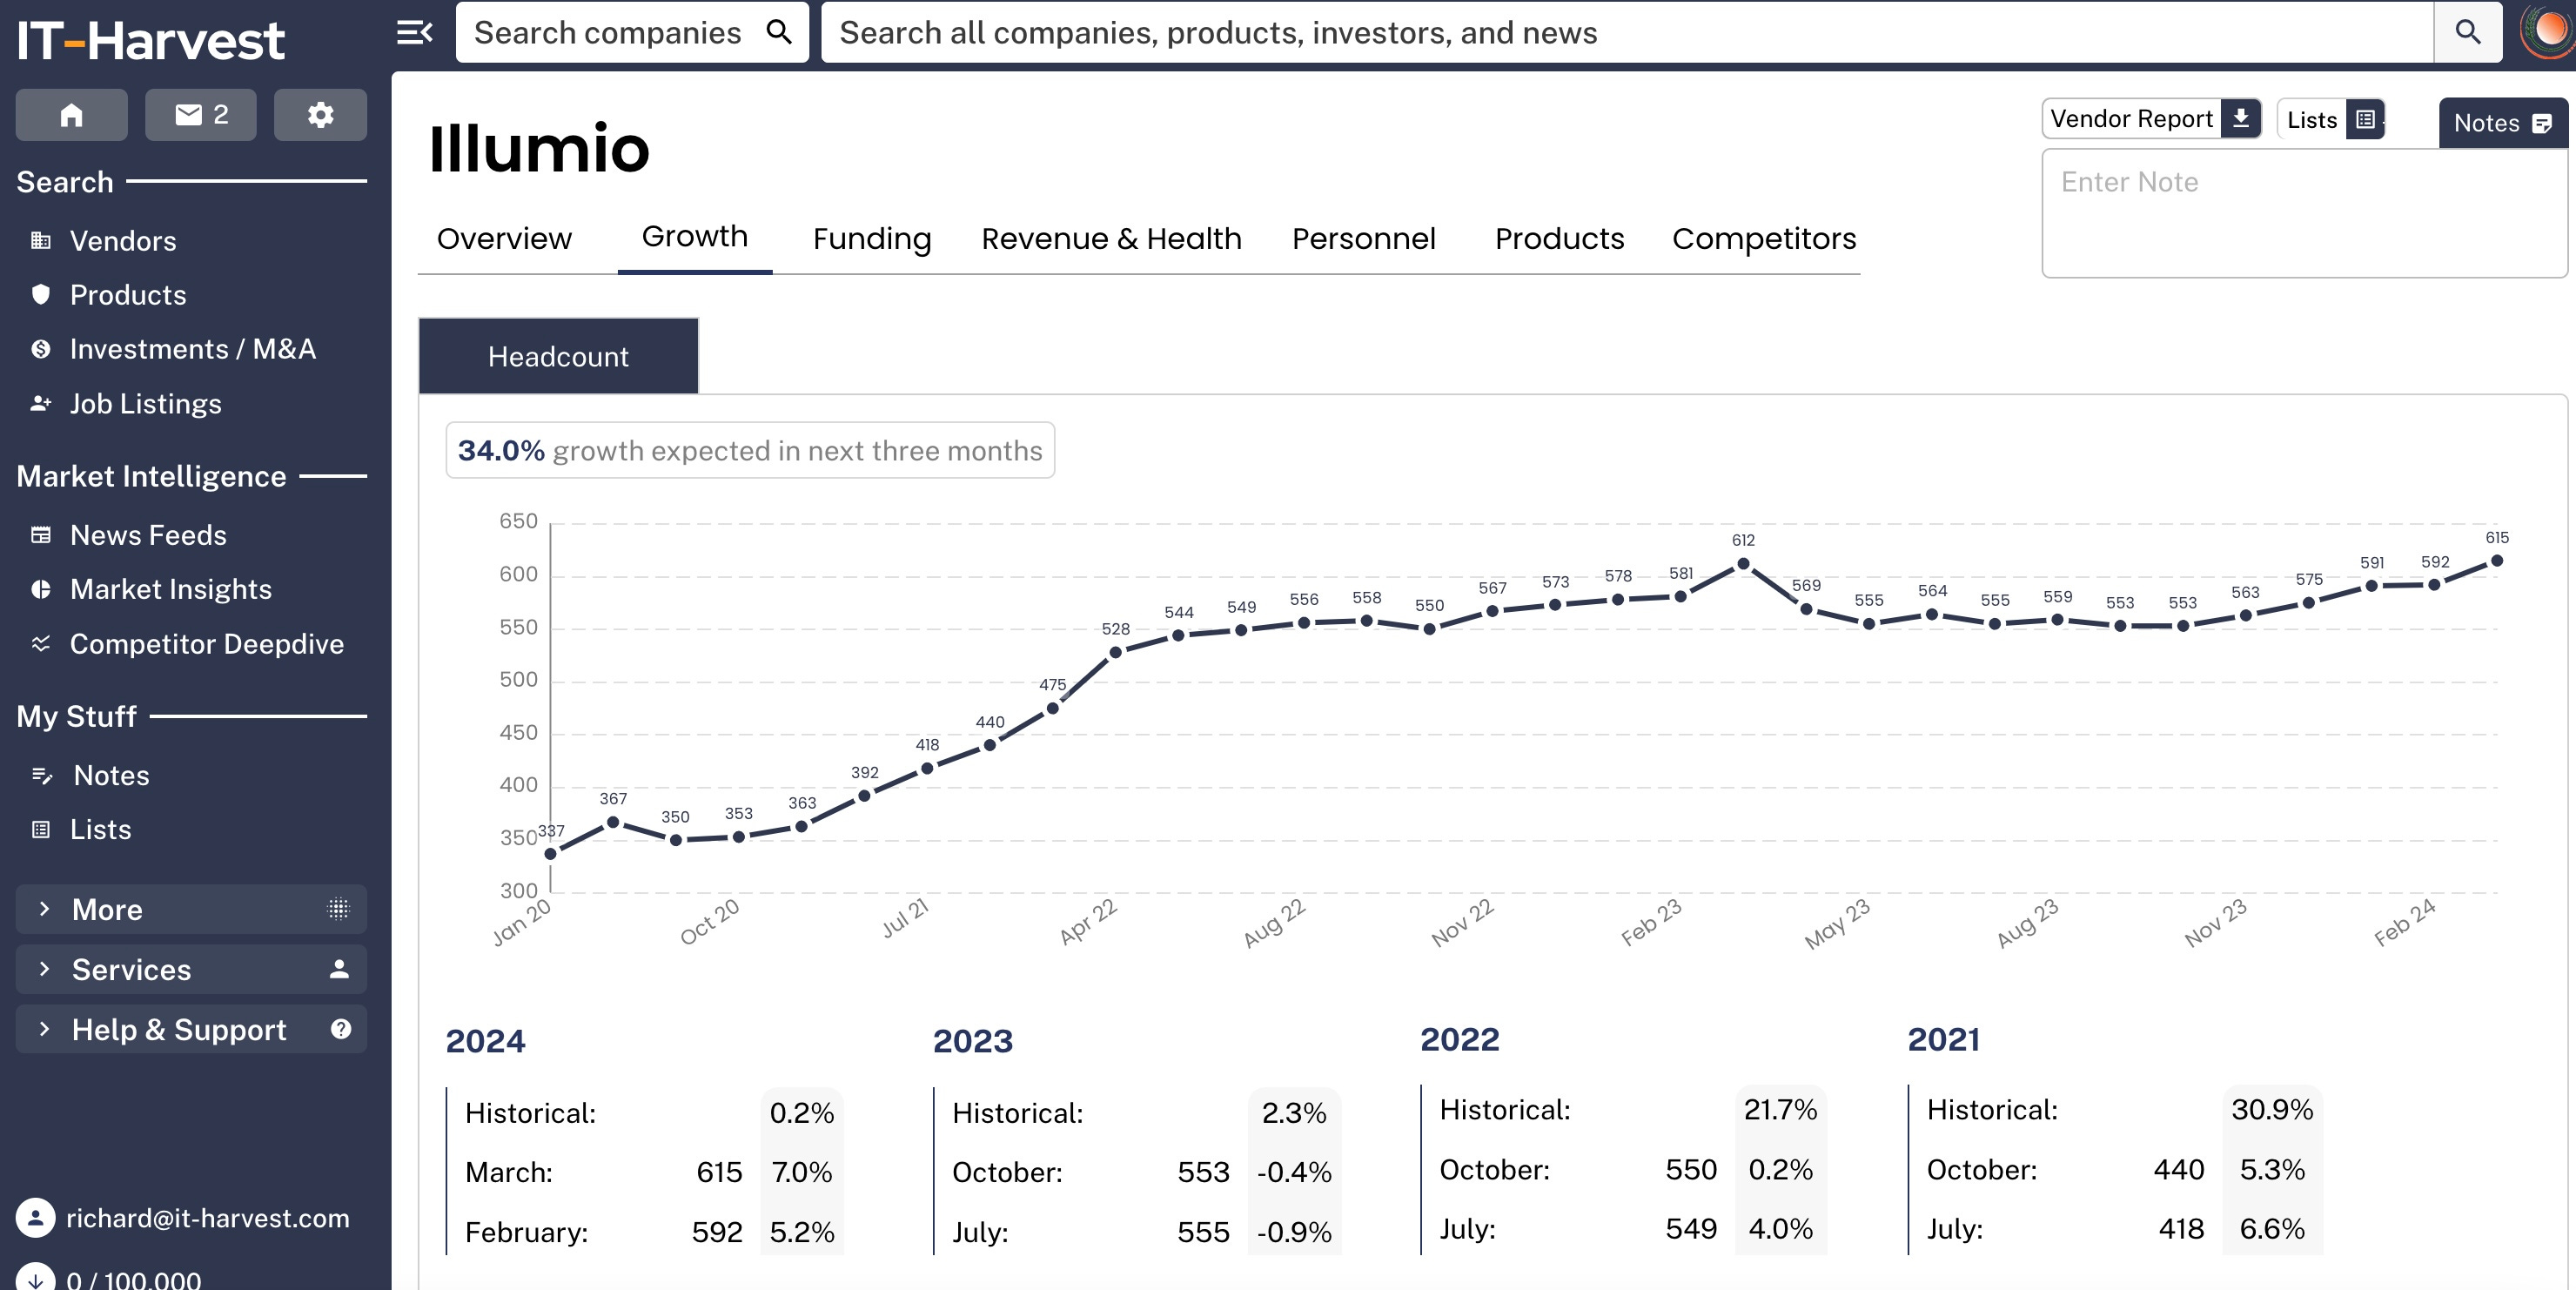Click richard@it-harvest.com account label
2576x1290 pixels.
click(208, 1218)
